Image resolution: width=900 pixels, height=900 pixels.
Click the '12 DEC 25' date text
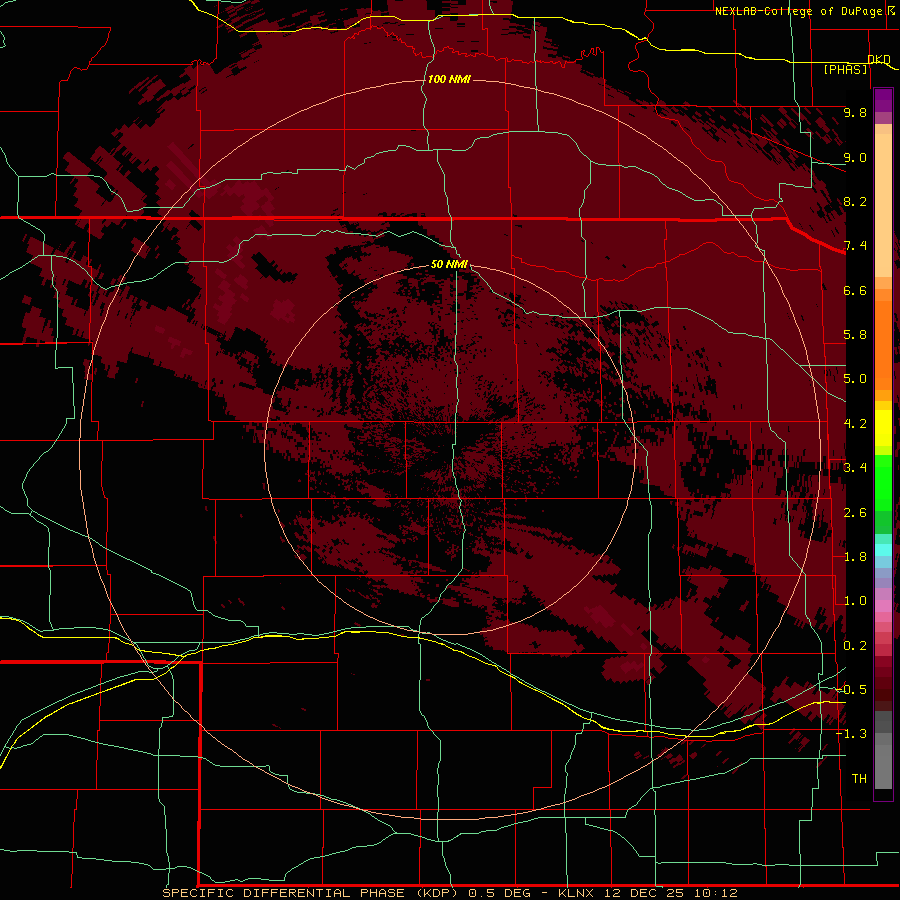645,893
